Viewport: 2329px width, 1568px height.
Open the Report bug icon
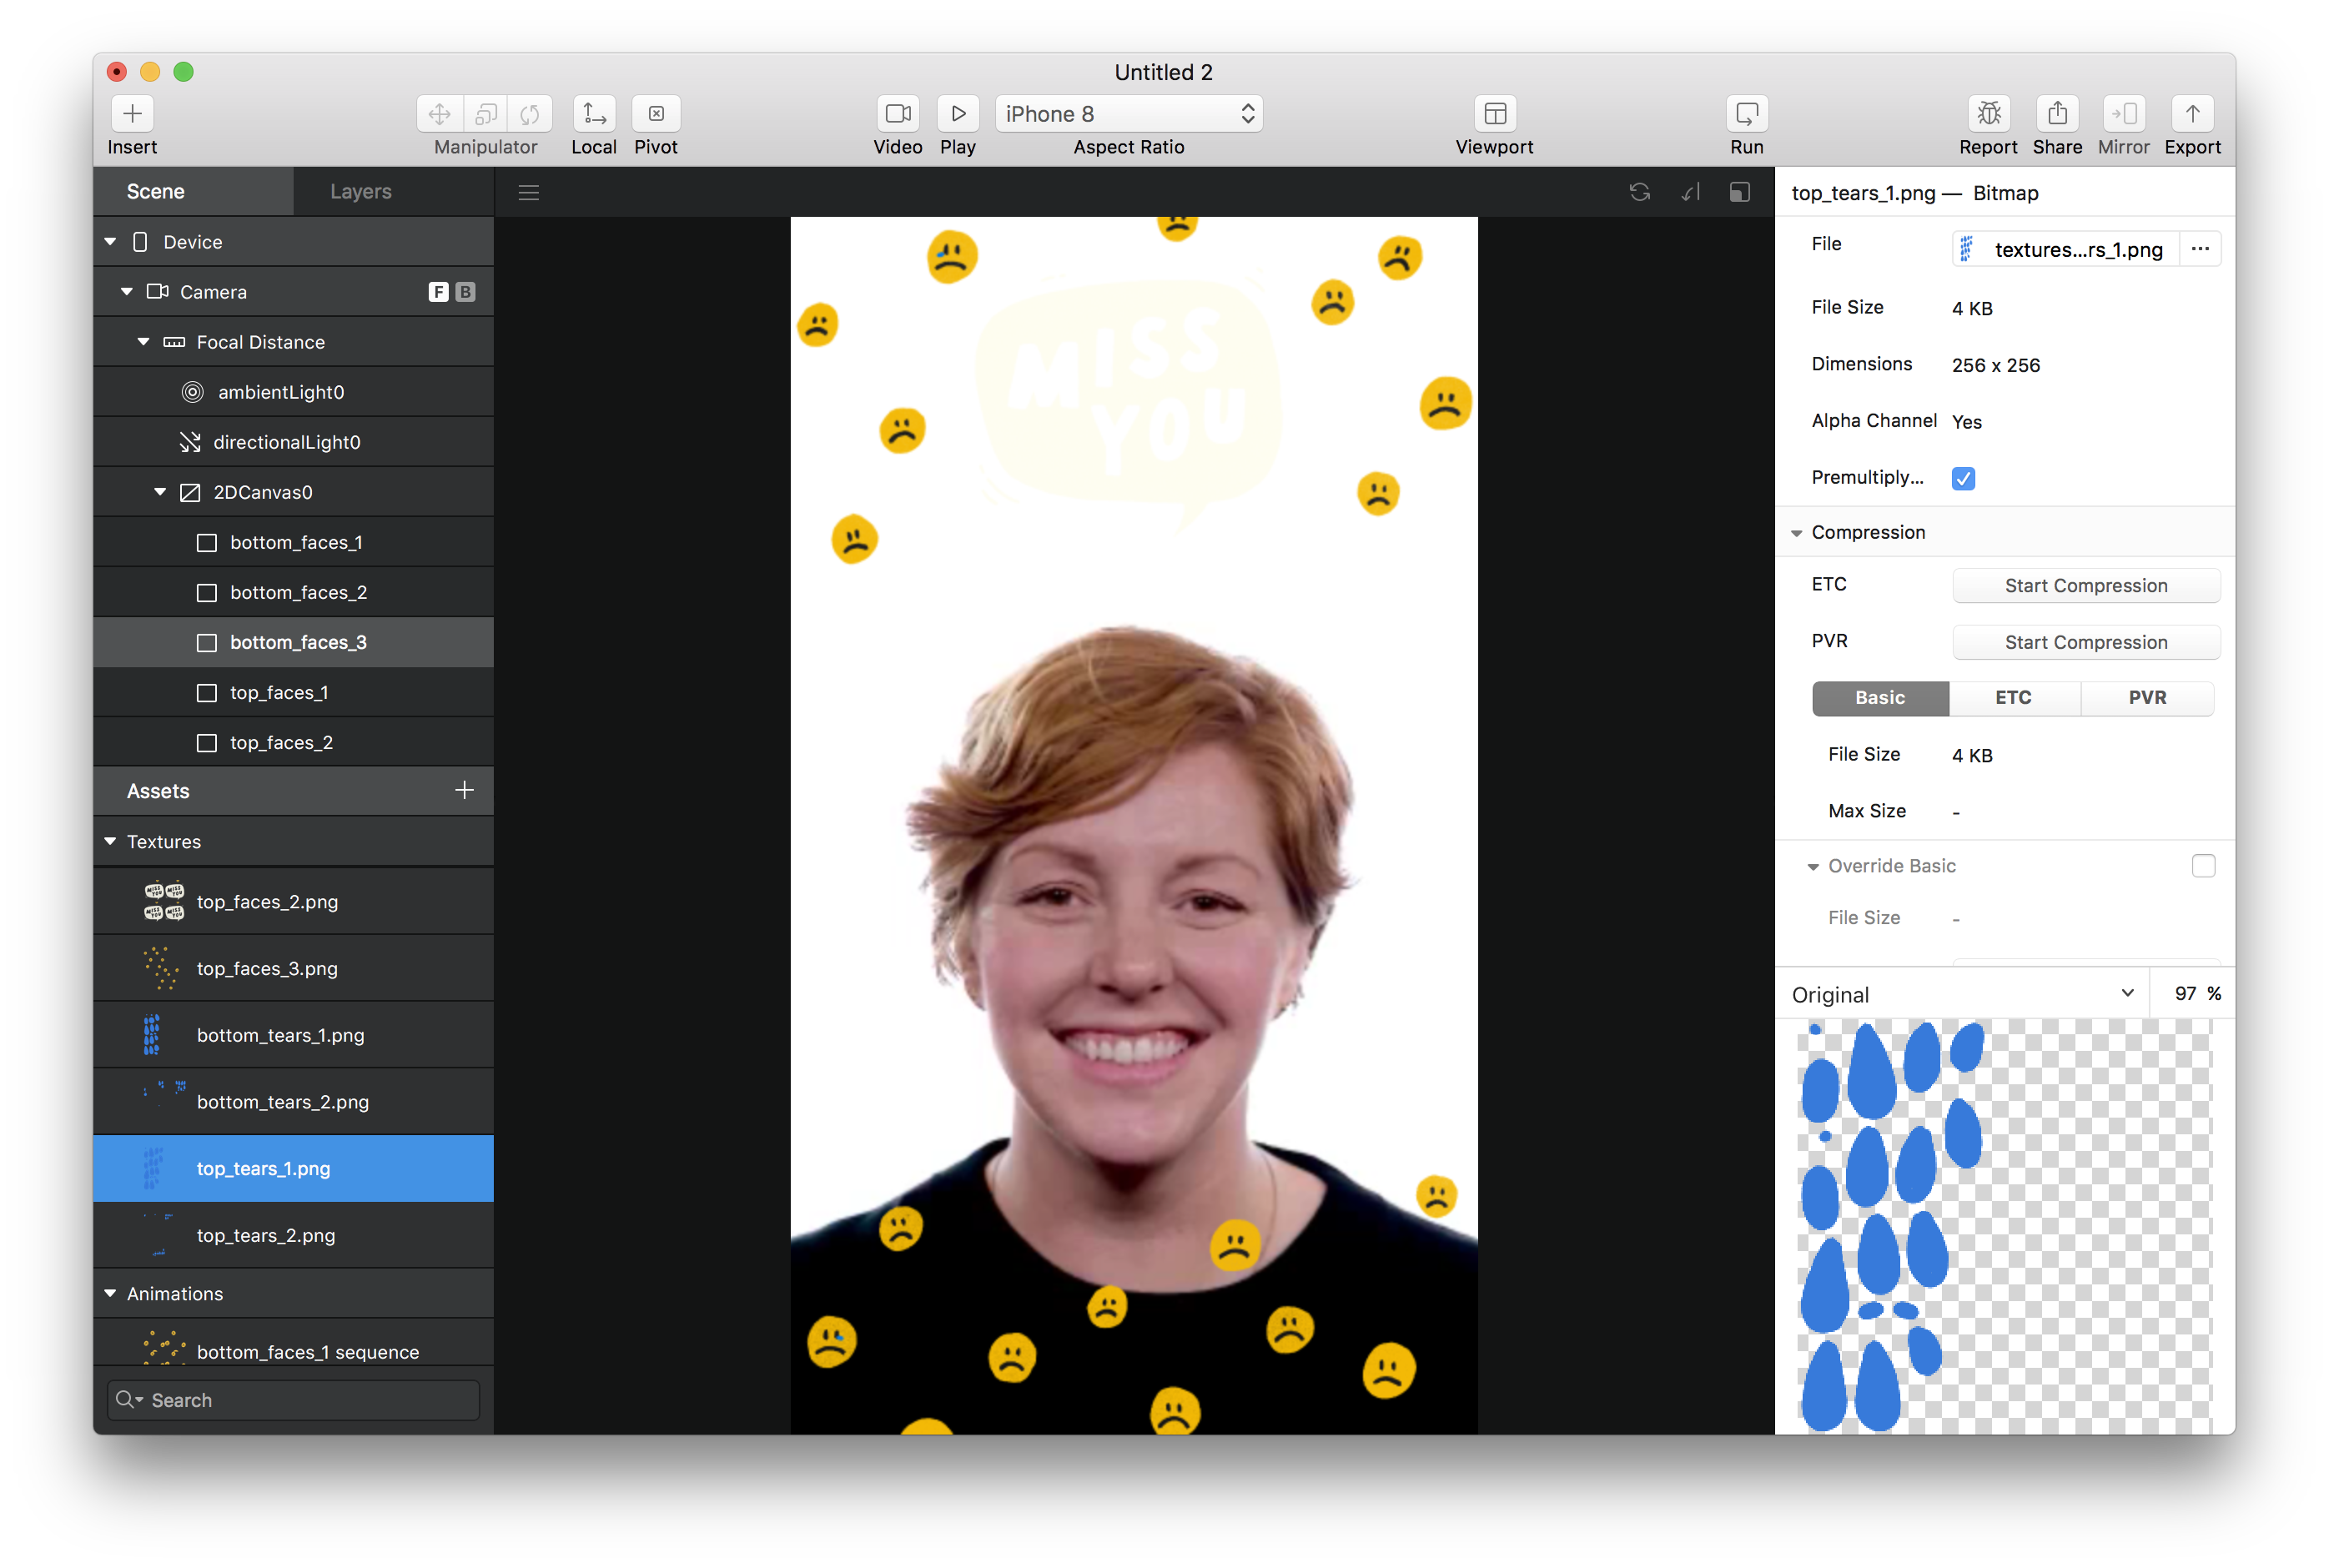[1988, 114]
